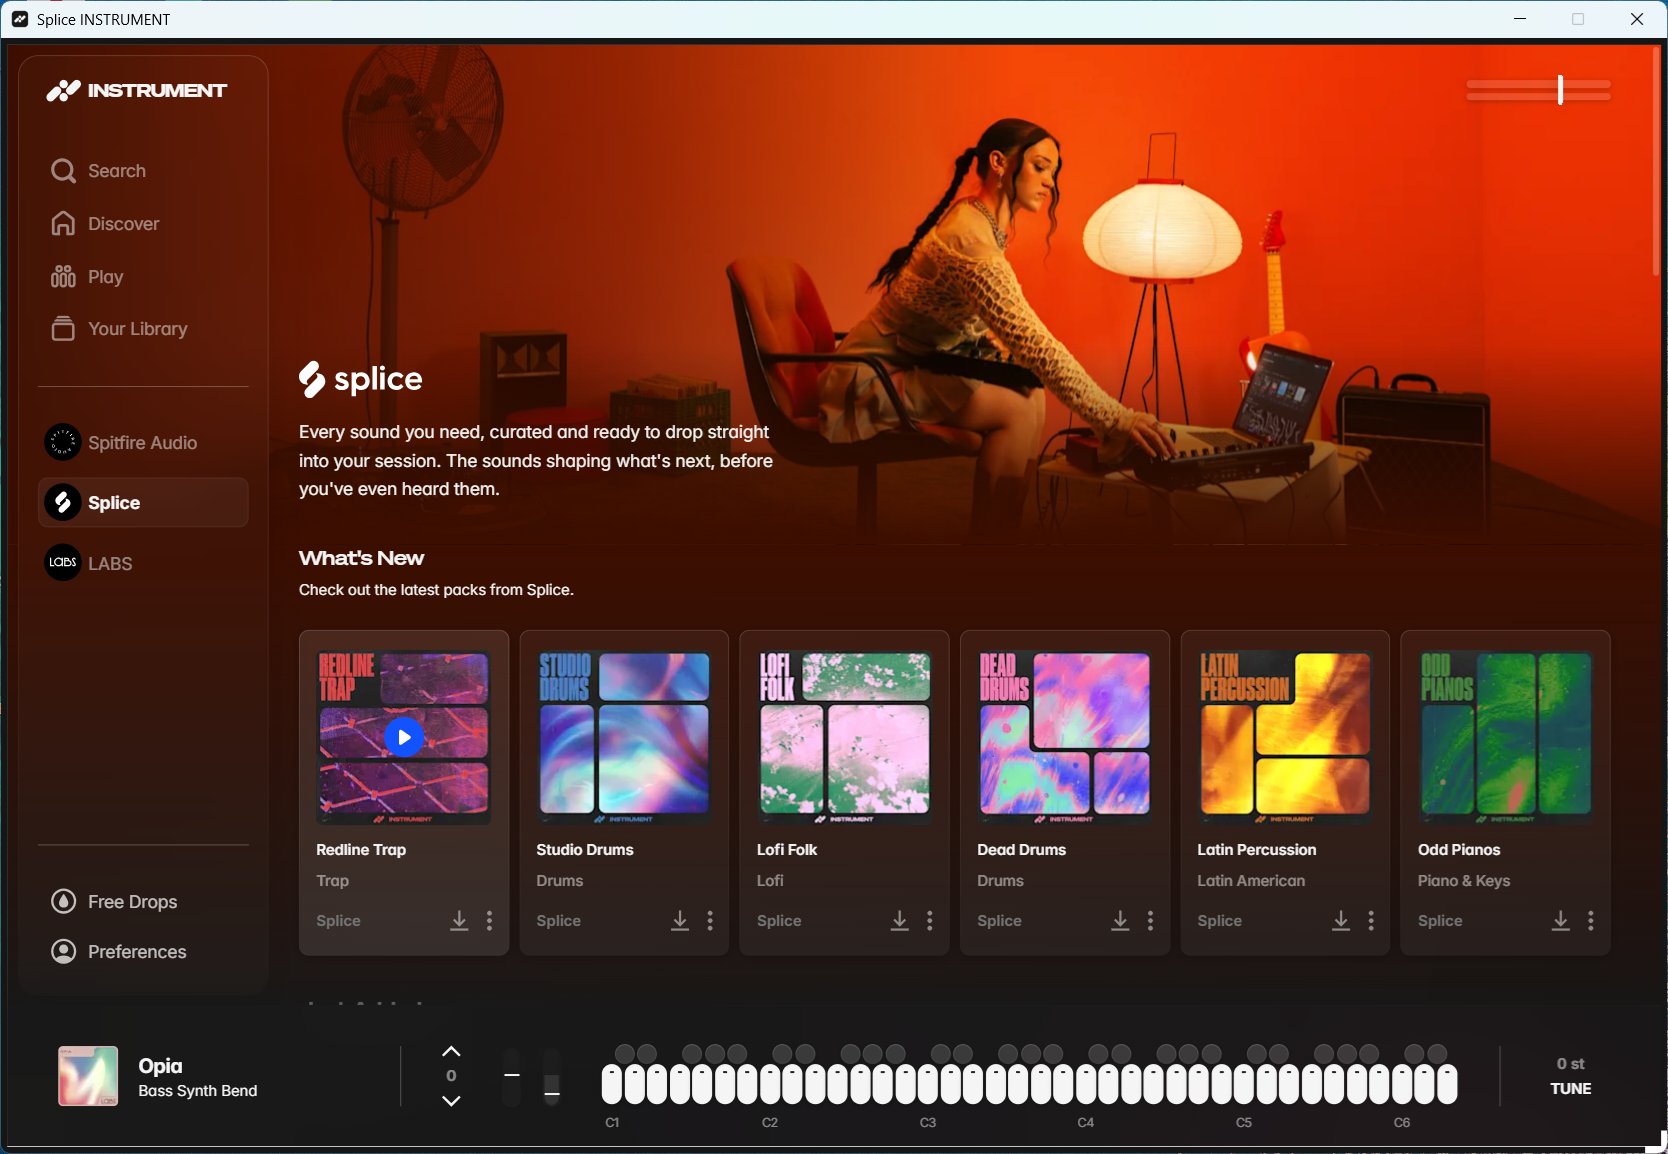Viewport: 1668px width, 1154px height.
Task: Click the splice banner logo
Action: (x=360, y=379)
